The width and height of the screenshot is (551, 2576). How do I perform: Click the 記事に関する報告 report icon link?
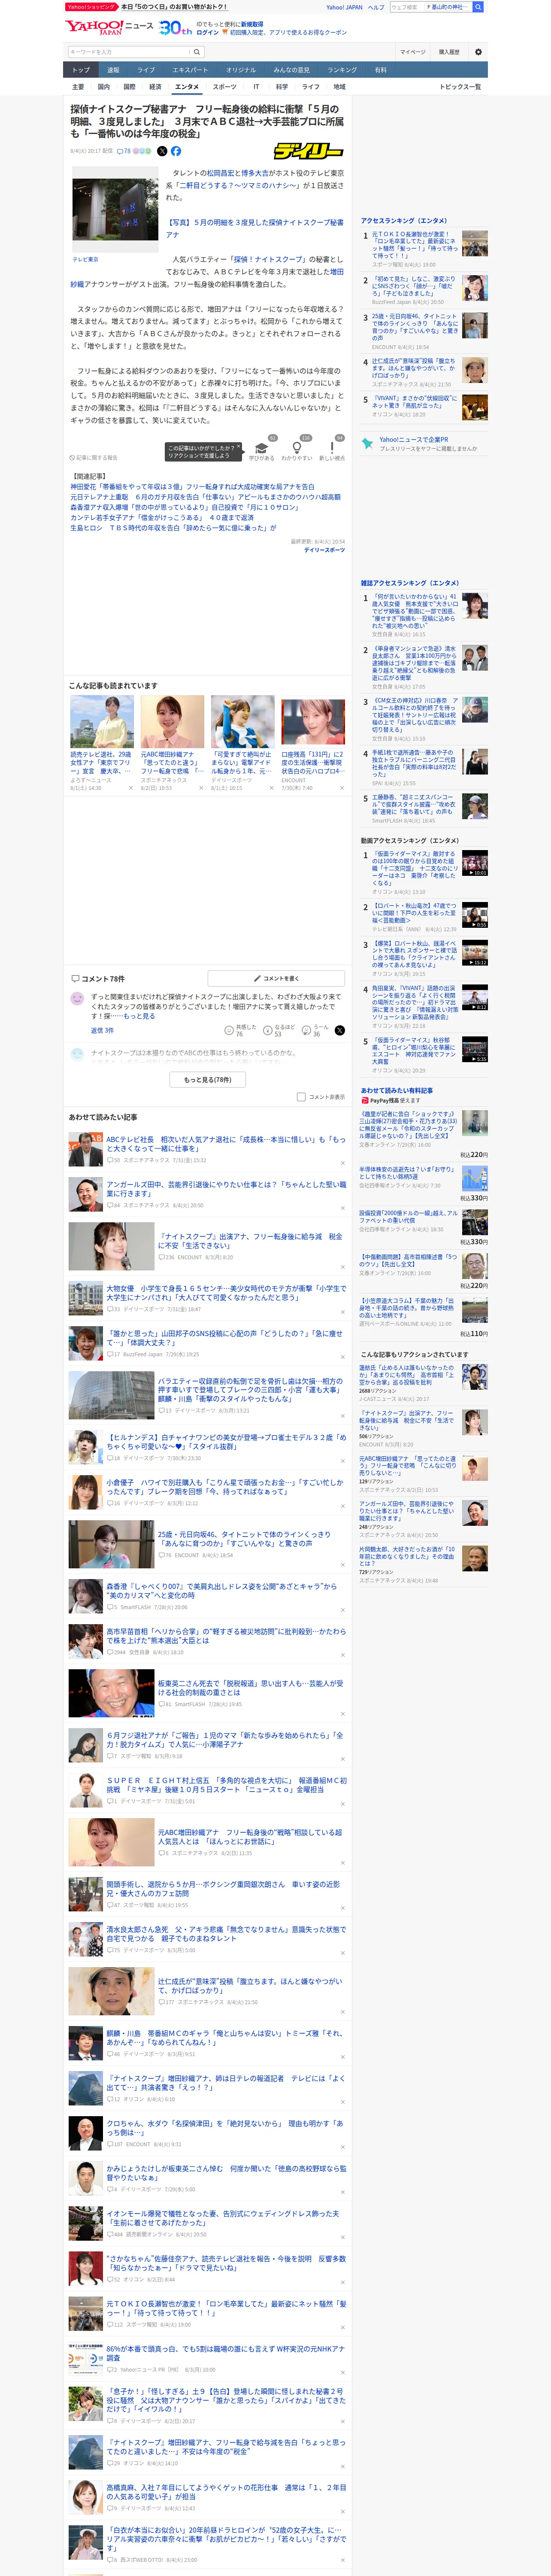(94, 458)
